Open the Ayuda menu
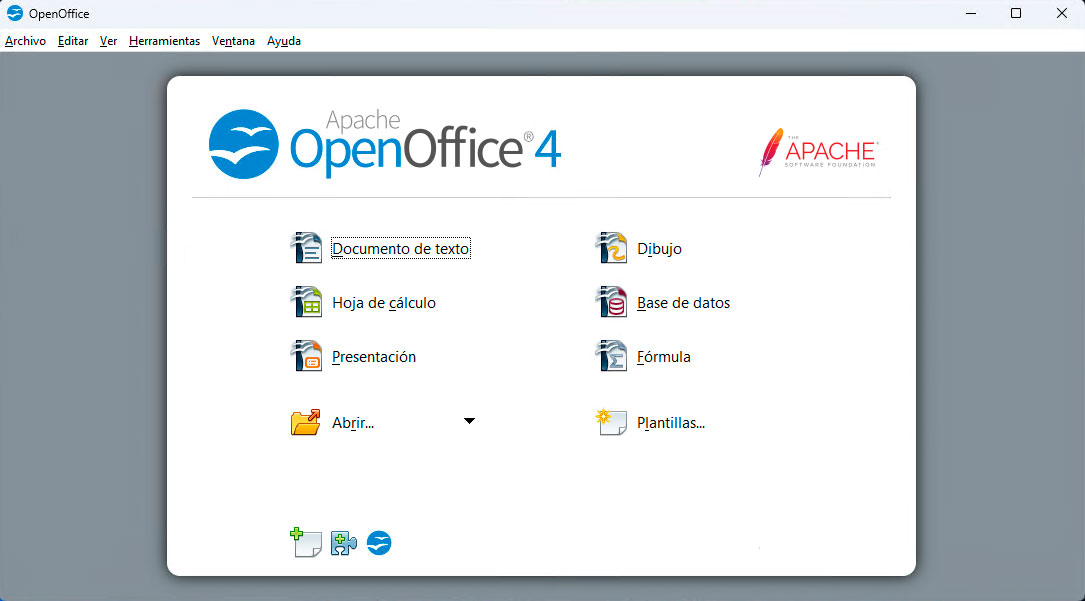1085x601 pixels. pos(284,41)
